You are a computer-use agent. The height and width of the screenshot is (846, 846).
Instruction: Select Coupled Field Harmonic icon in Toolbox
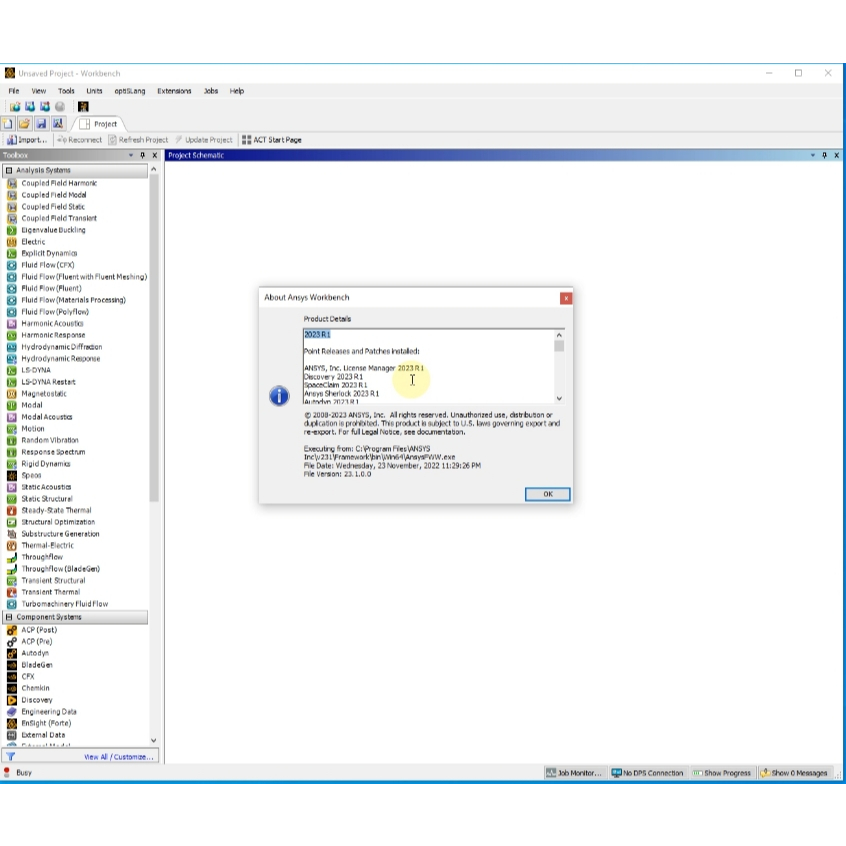(12, 183)
